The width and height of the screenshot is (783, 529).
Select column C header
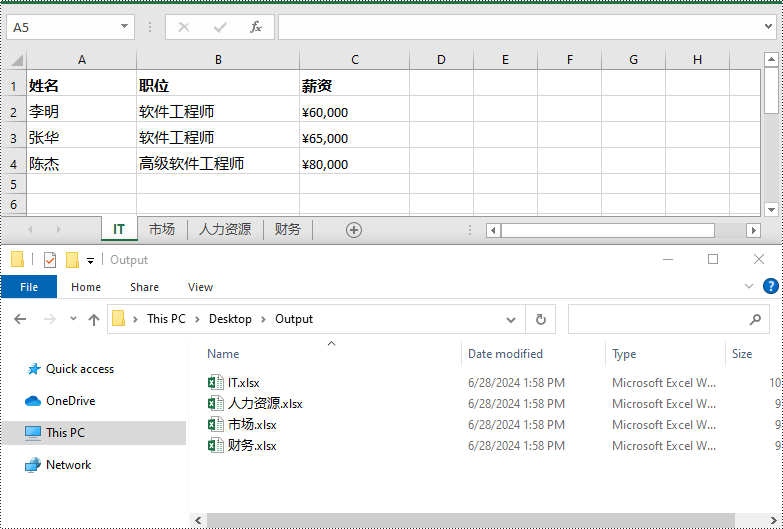point(355,60)
